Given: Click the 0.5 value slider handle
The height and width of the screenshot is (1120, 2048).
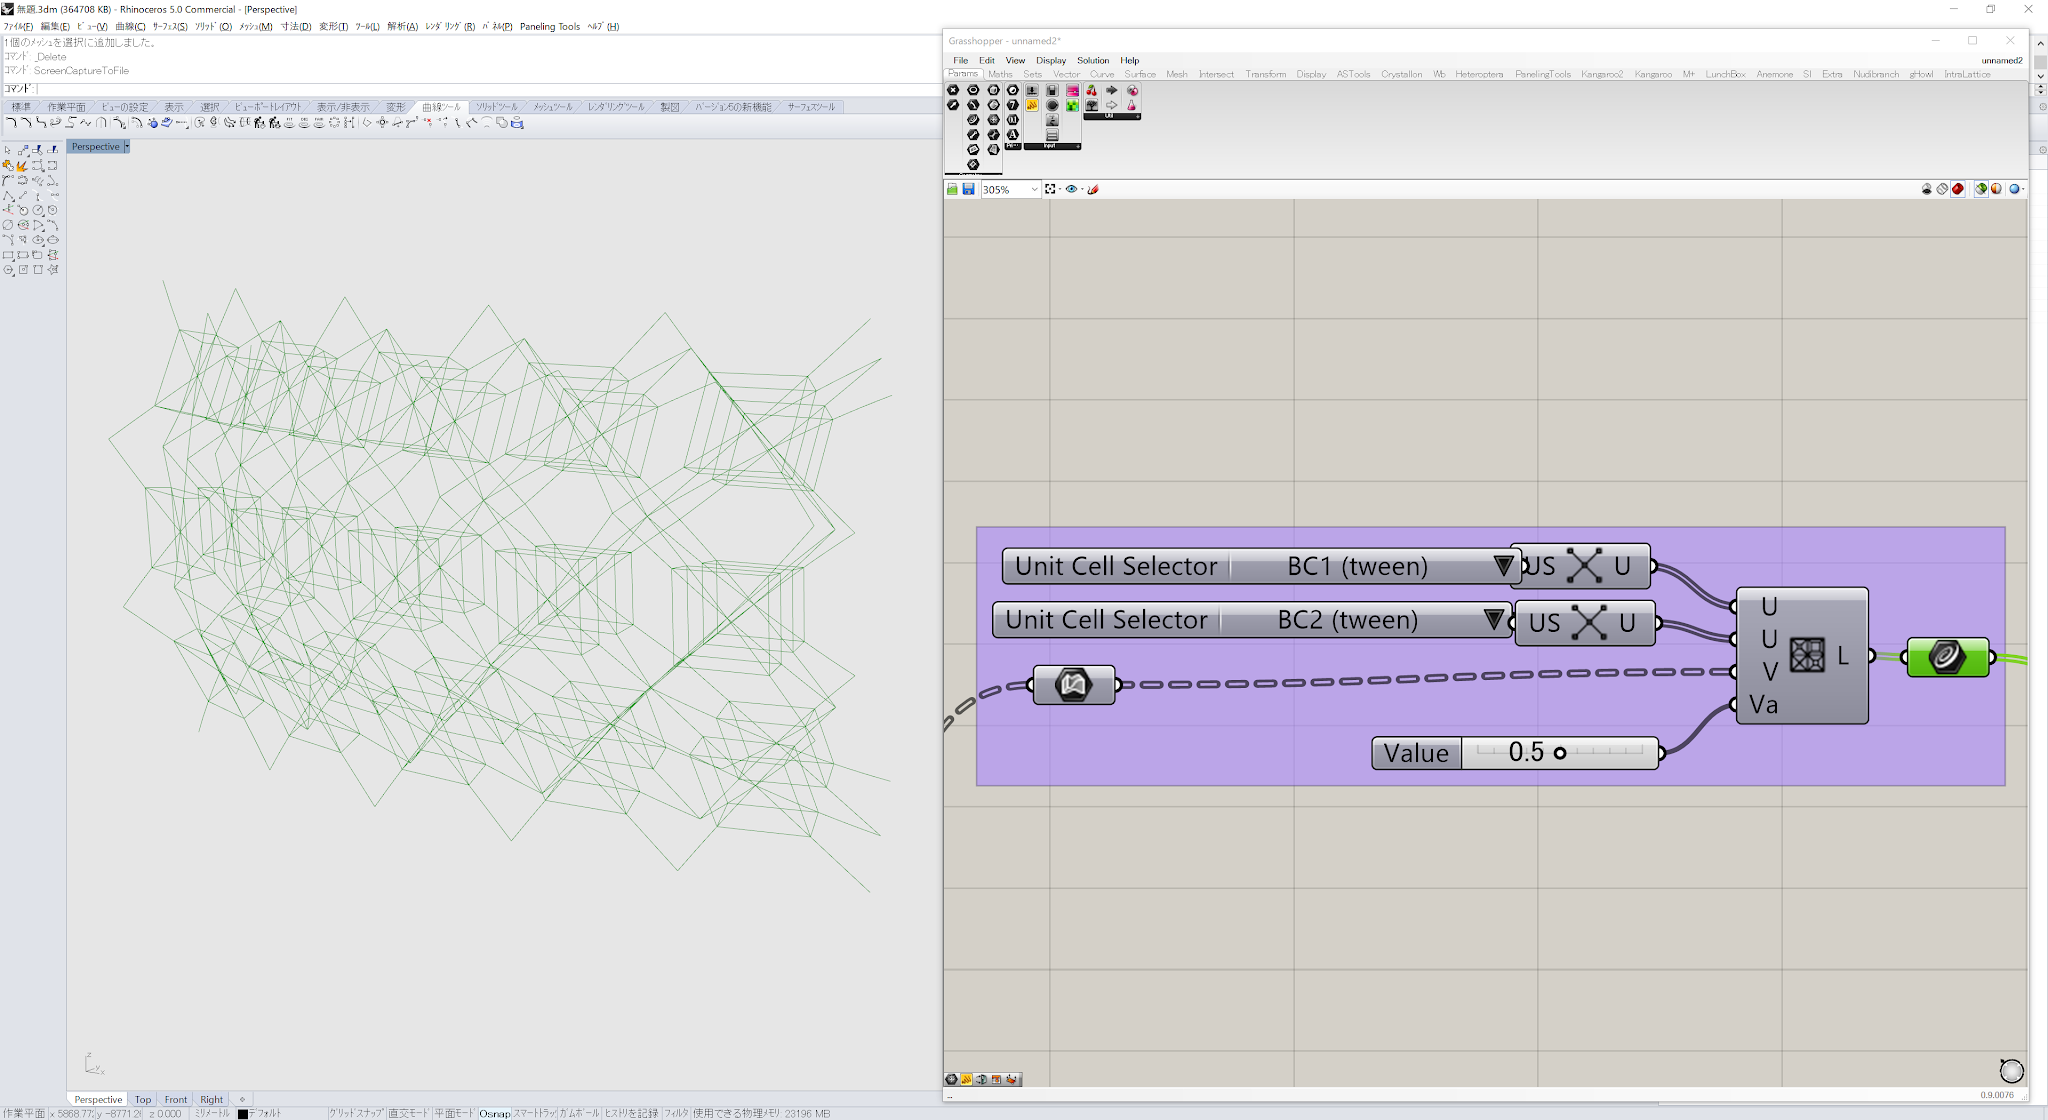Looking at the screenshot, I should click(1560, 753).
